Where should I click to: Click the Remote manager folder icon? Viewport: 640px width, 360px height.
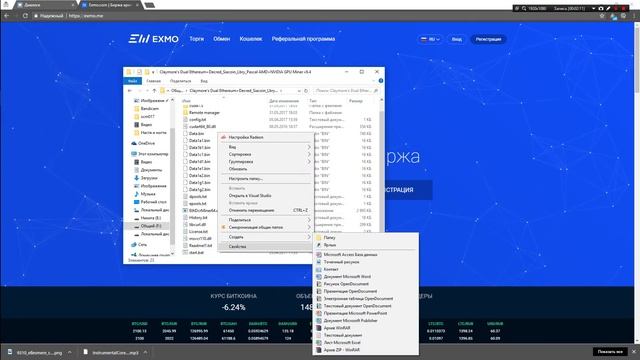click(x=185, y=112)
